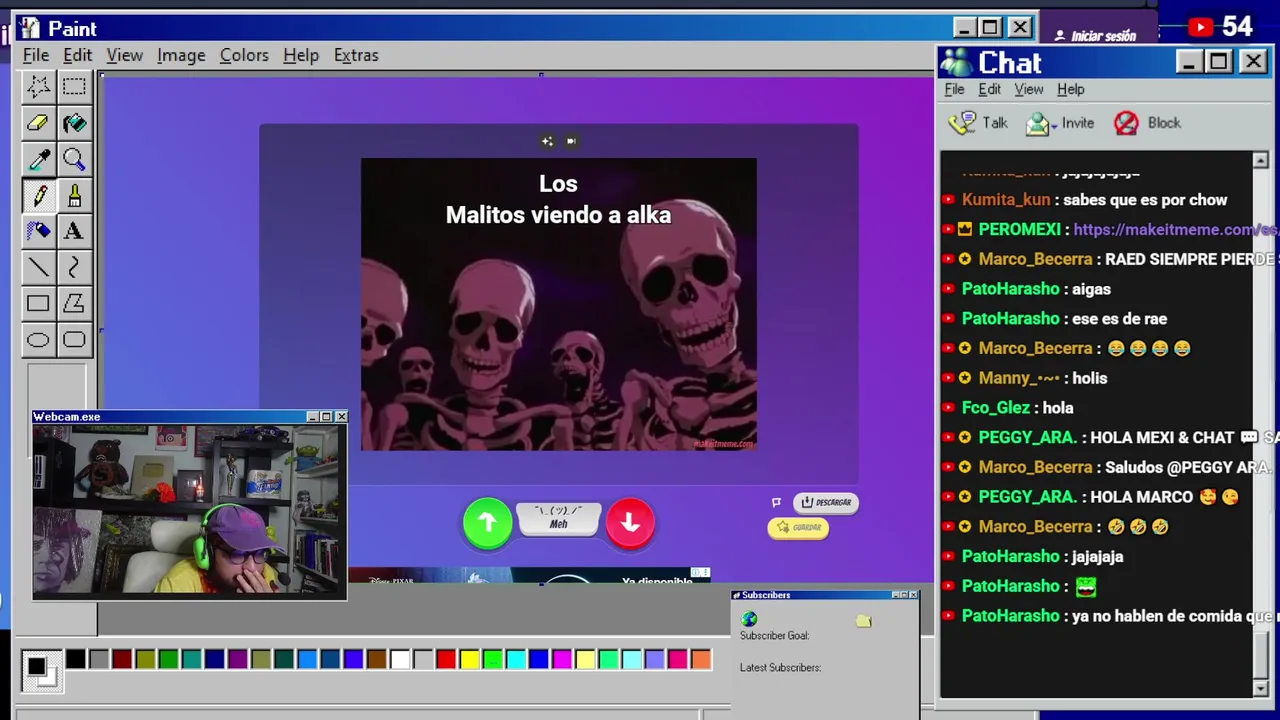
Task: Pick the black color swatch in palette
Action: tap(76, 659)
